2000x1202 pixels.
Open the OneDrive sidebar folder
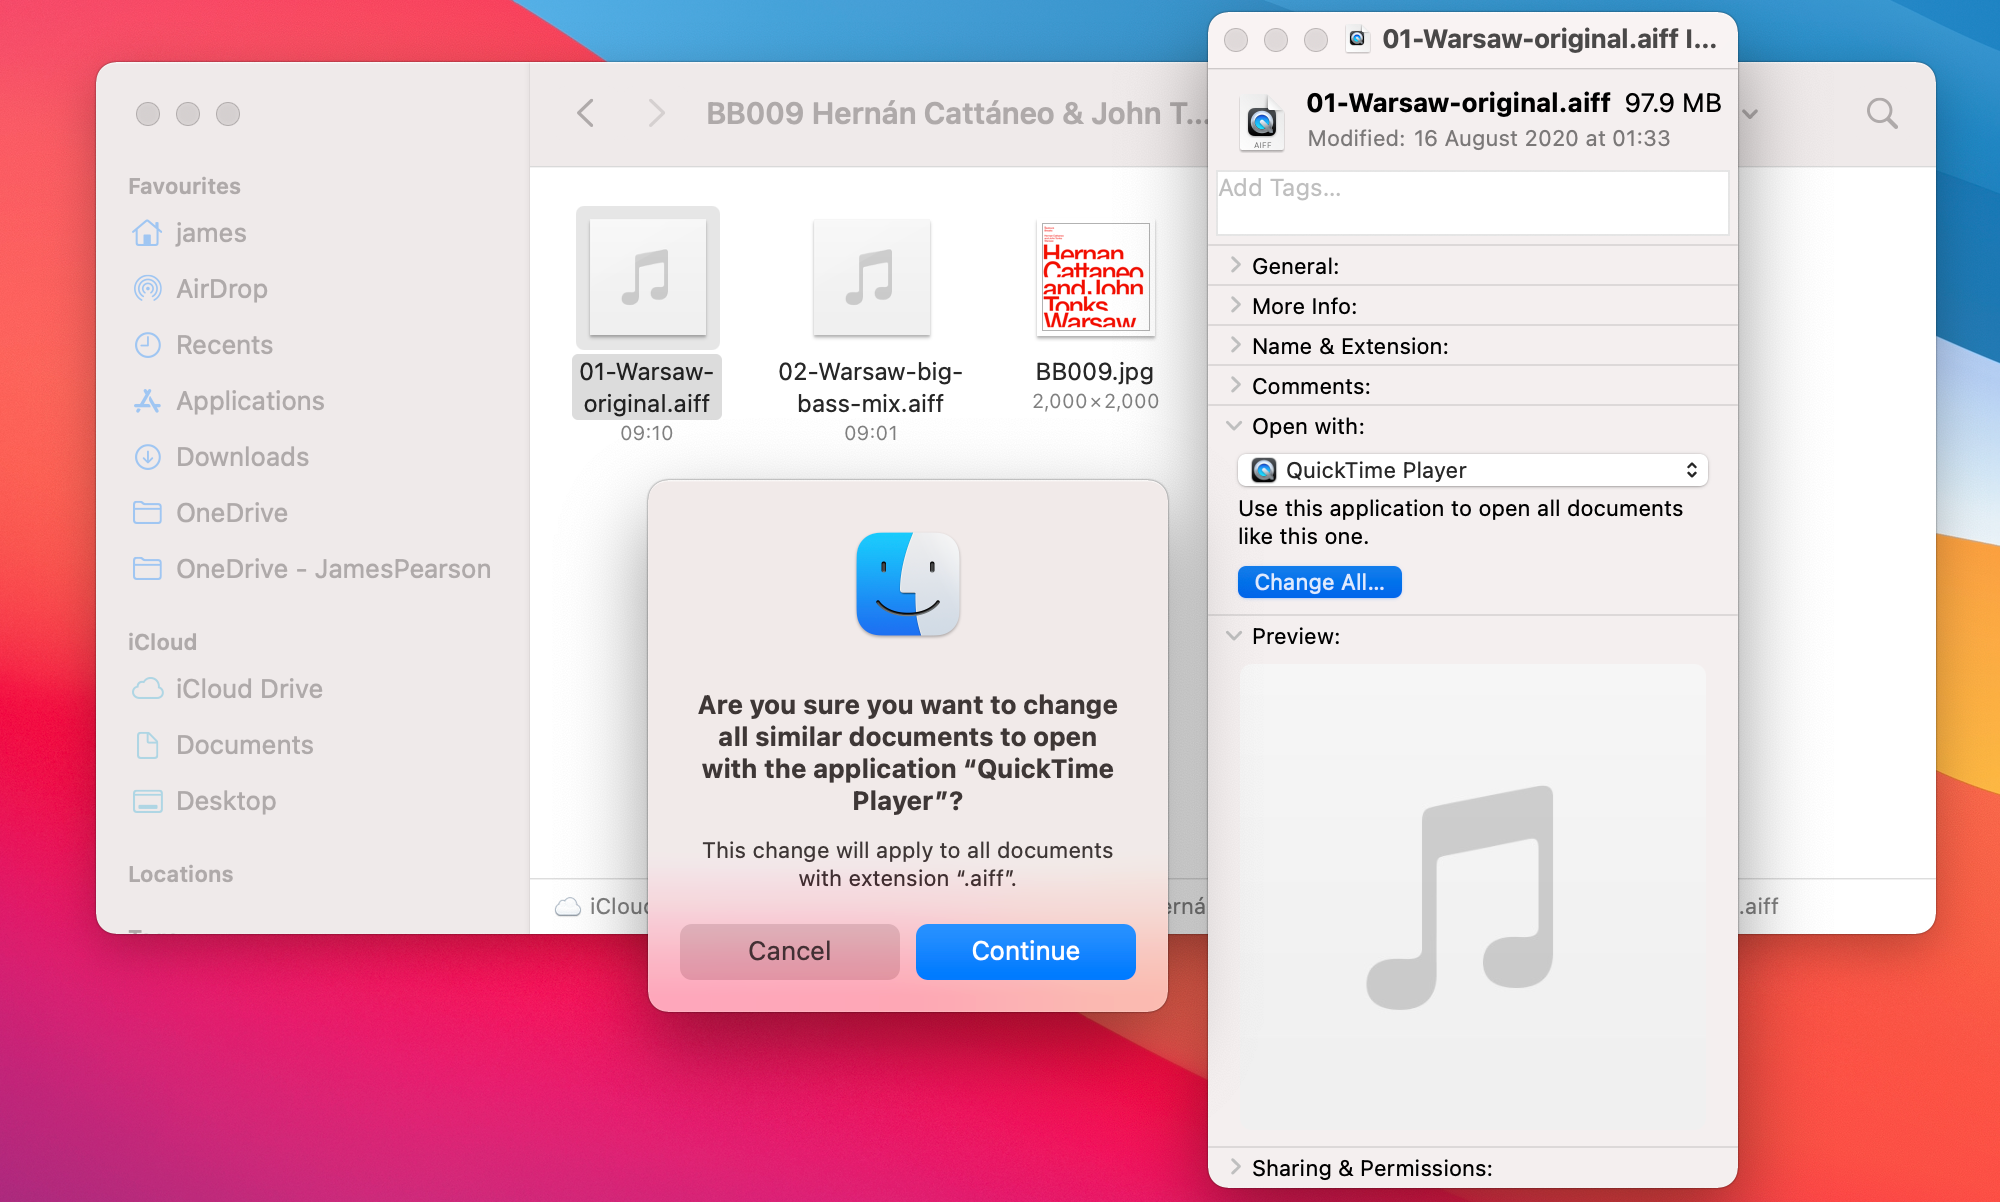pos(210,513)
